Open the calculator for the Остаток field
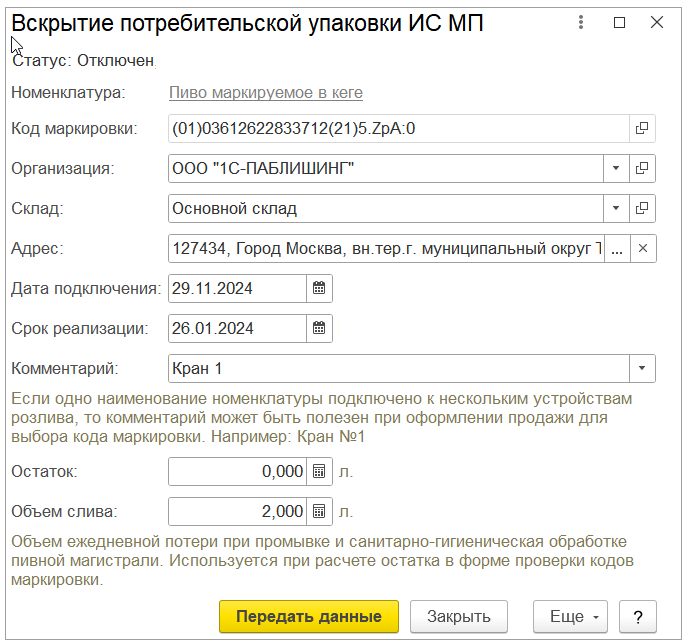This screenshot has height=644, width=692. click(319, 472)
